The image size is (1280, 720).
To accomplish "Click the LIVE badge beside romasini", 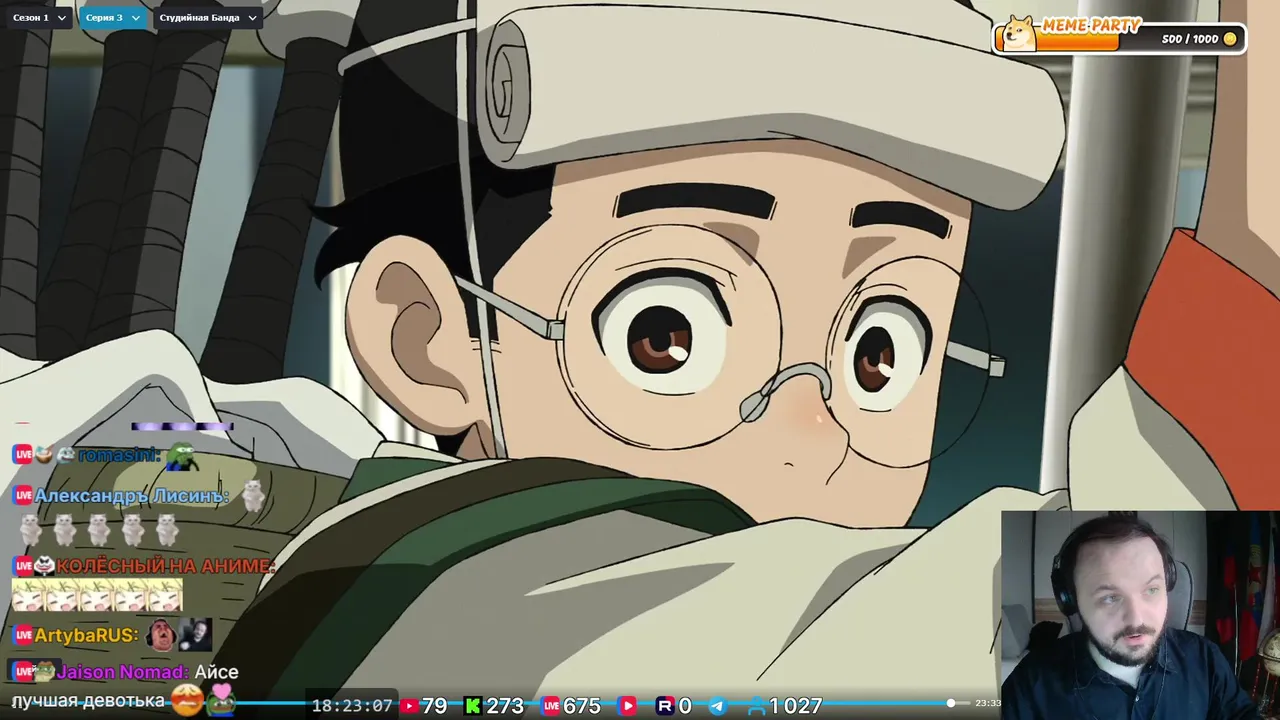I will click(x=23, y=454).
